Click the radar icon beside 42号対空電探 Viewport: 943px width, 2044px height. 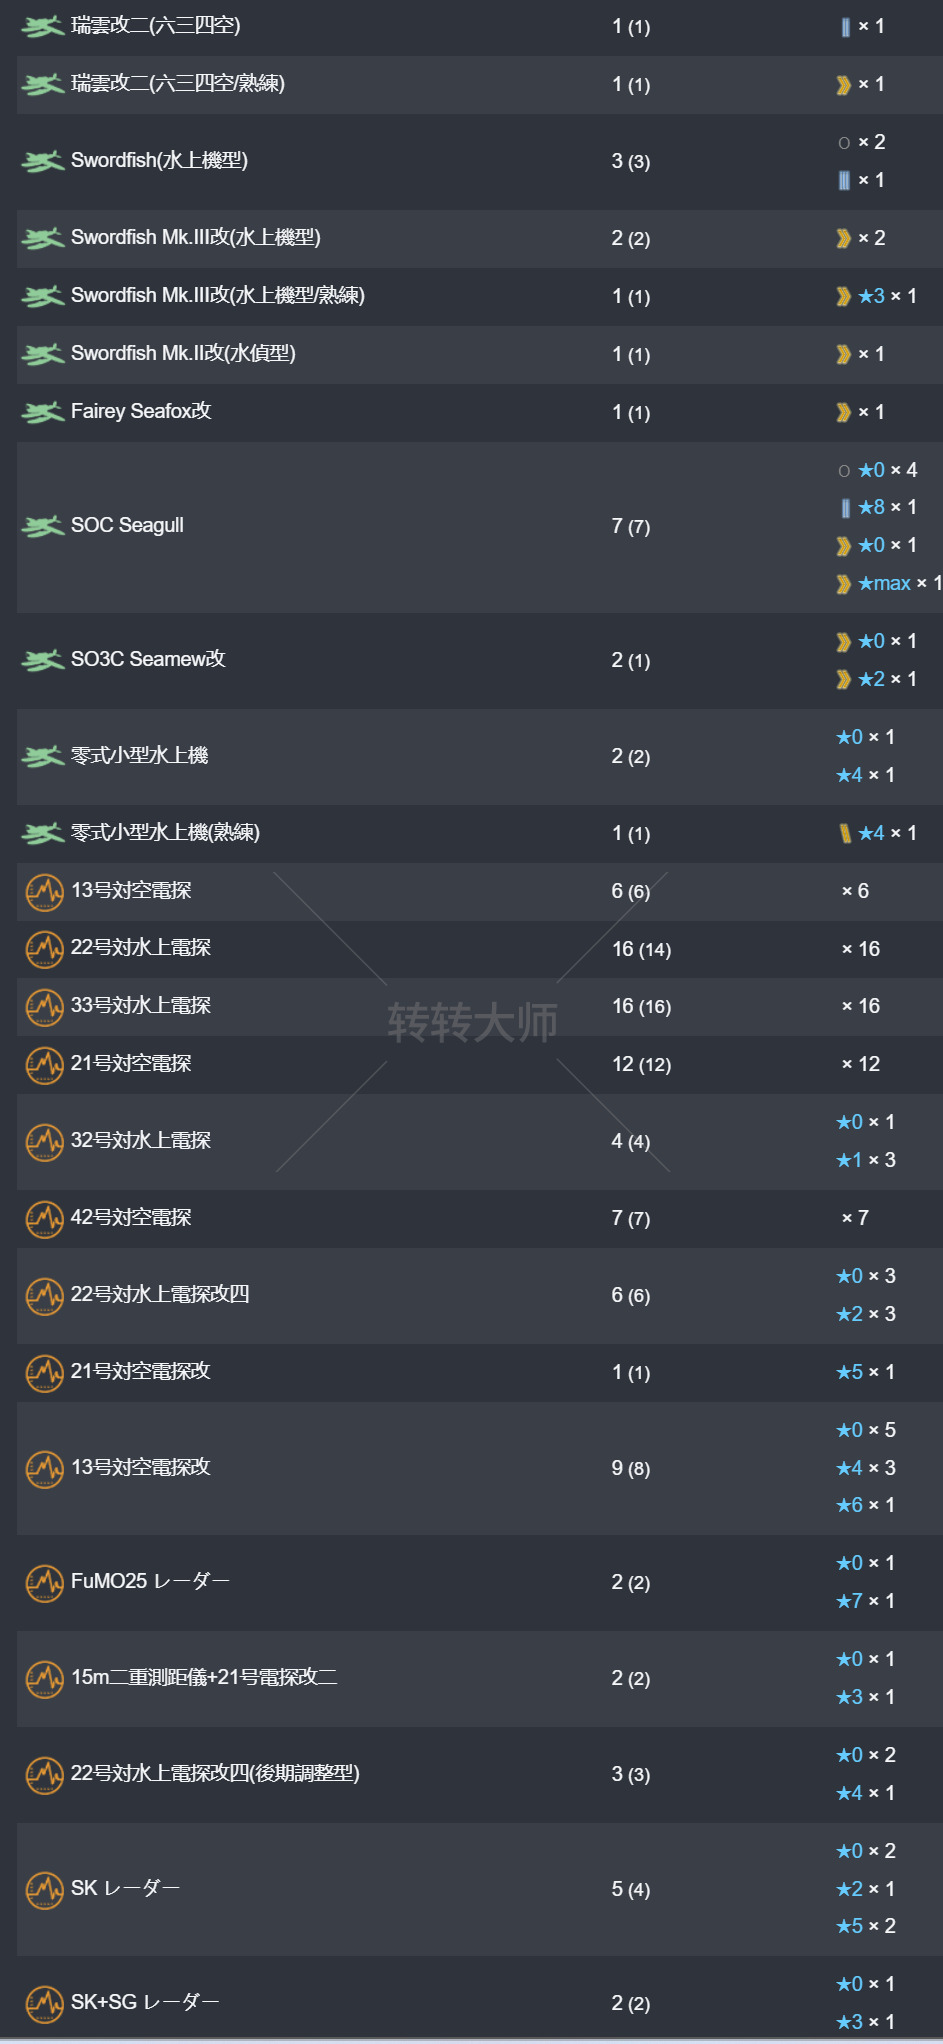[44, 1218]
